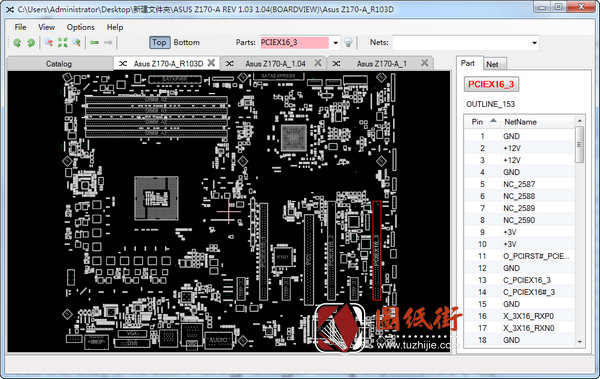This screenshot has width=600, height=379.
Task: Fit board to window with green arrows icon
Action: click(62, 42)
